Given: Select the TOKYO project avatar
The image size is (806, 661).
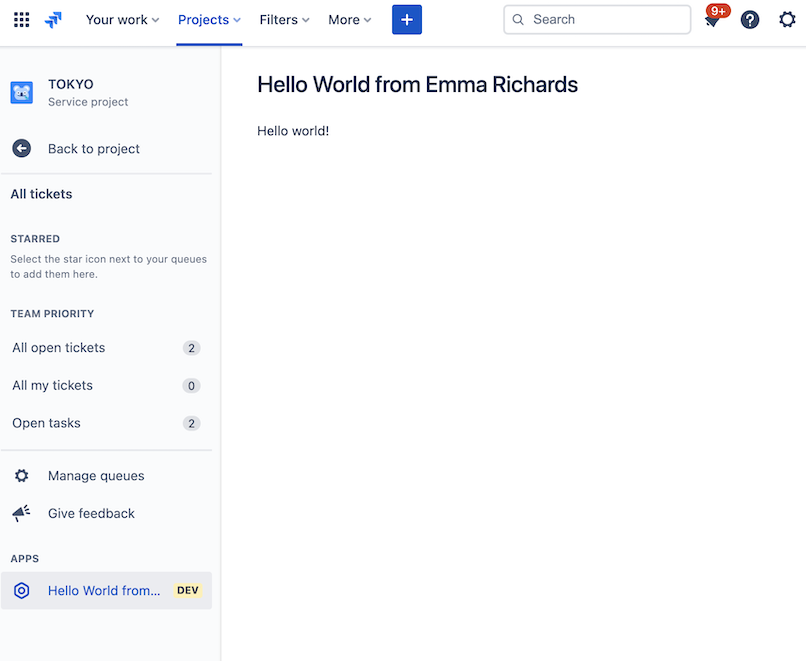Looking at the screenshot, I should [x=21, y=92].
